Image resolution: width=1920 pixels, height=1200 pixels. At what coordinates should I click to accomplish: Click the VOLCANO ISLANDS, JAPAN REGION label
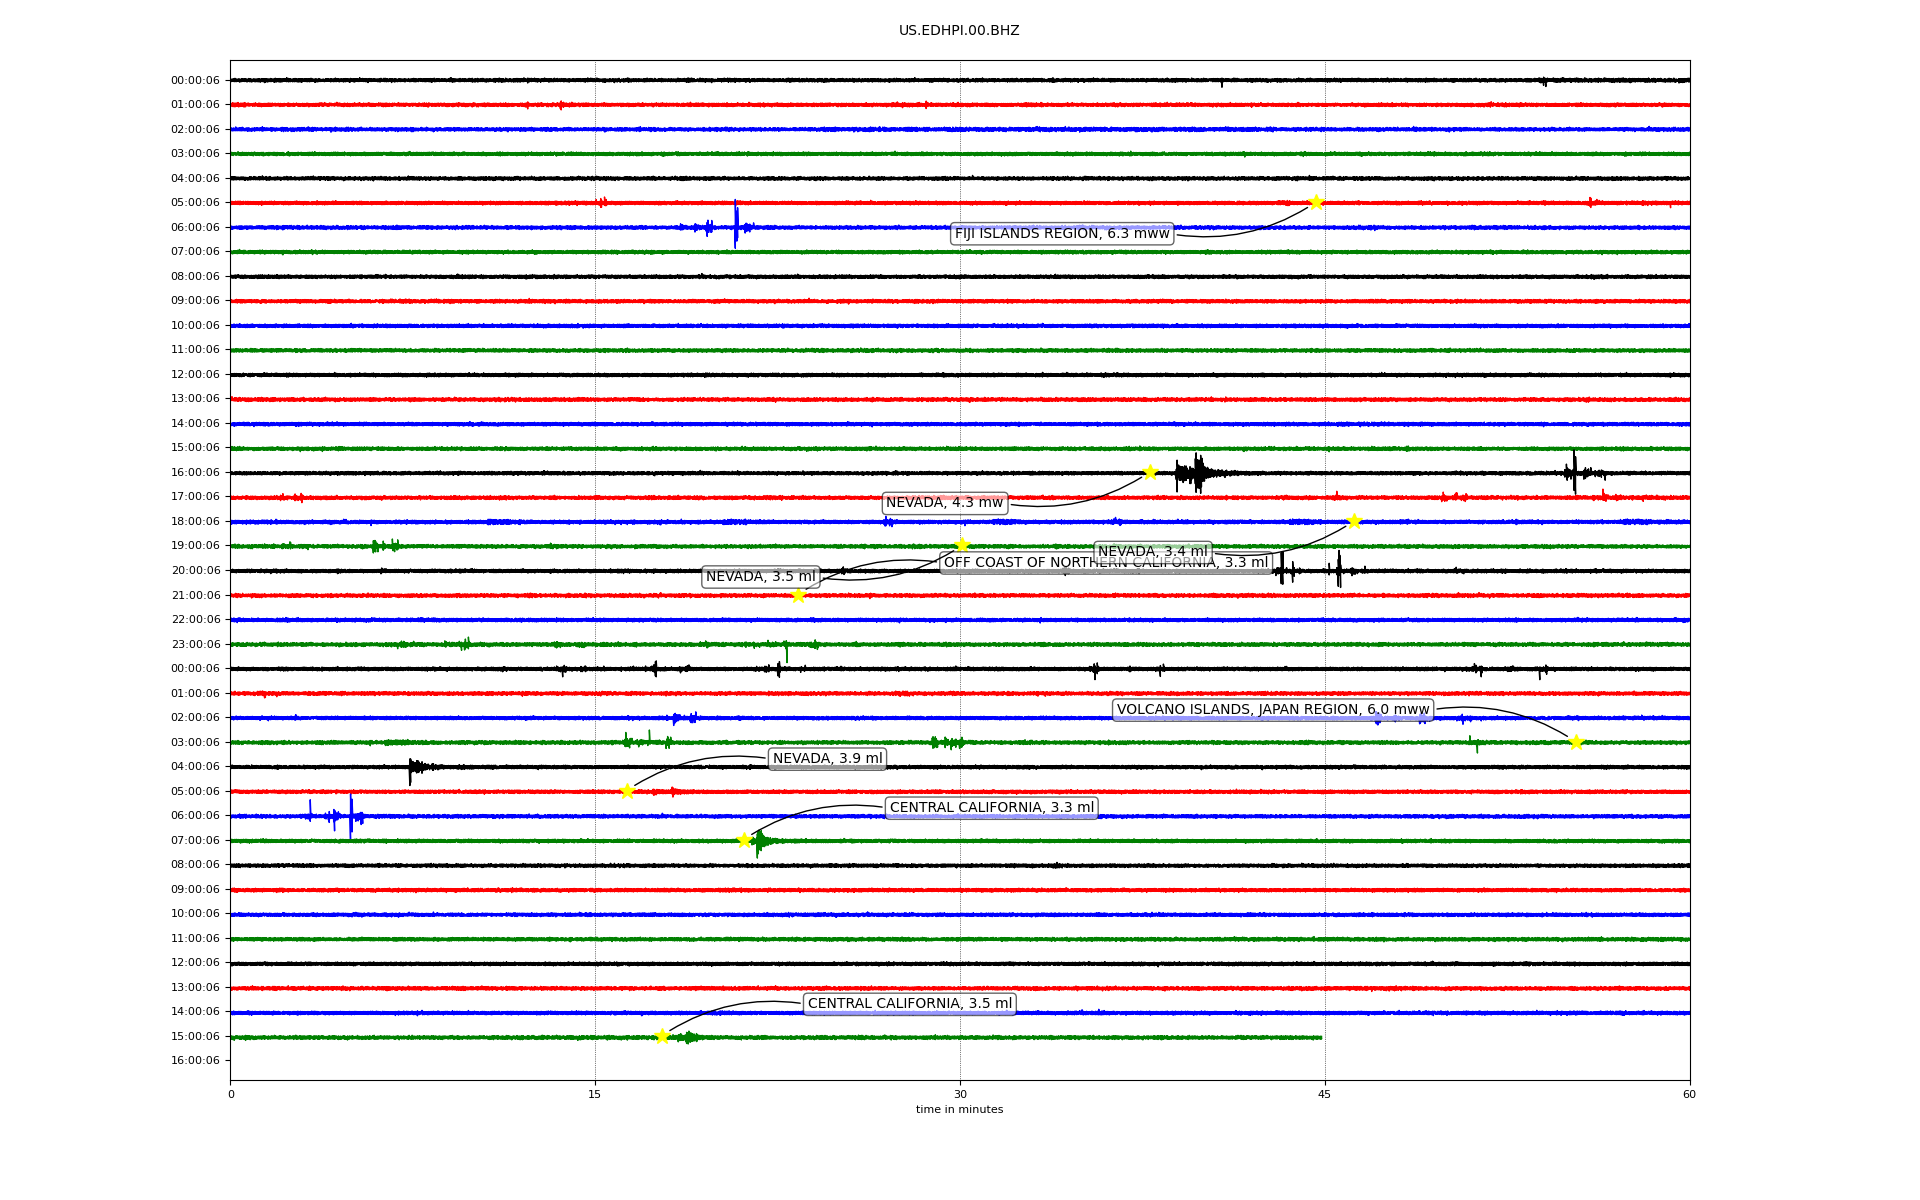point(1272,710)
